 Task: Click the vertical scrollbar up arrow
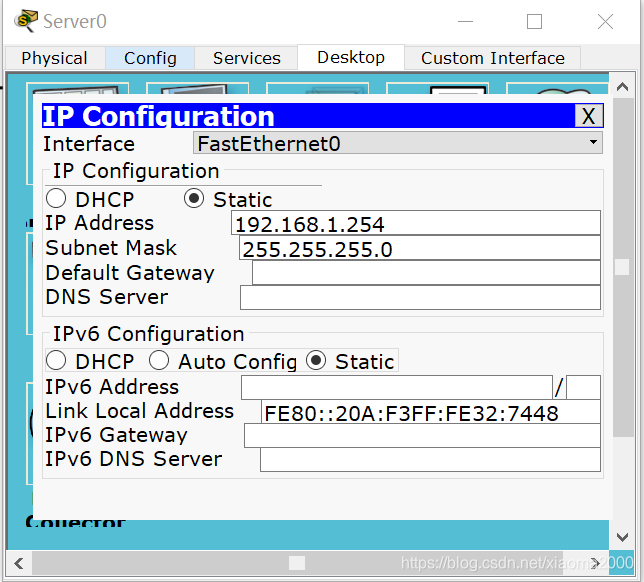(x=622, y=87)
